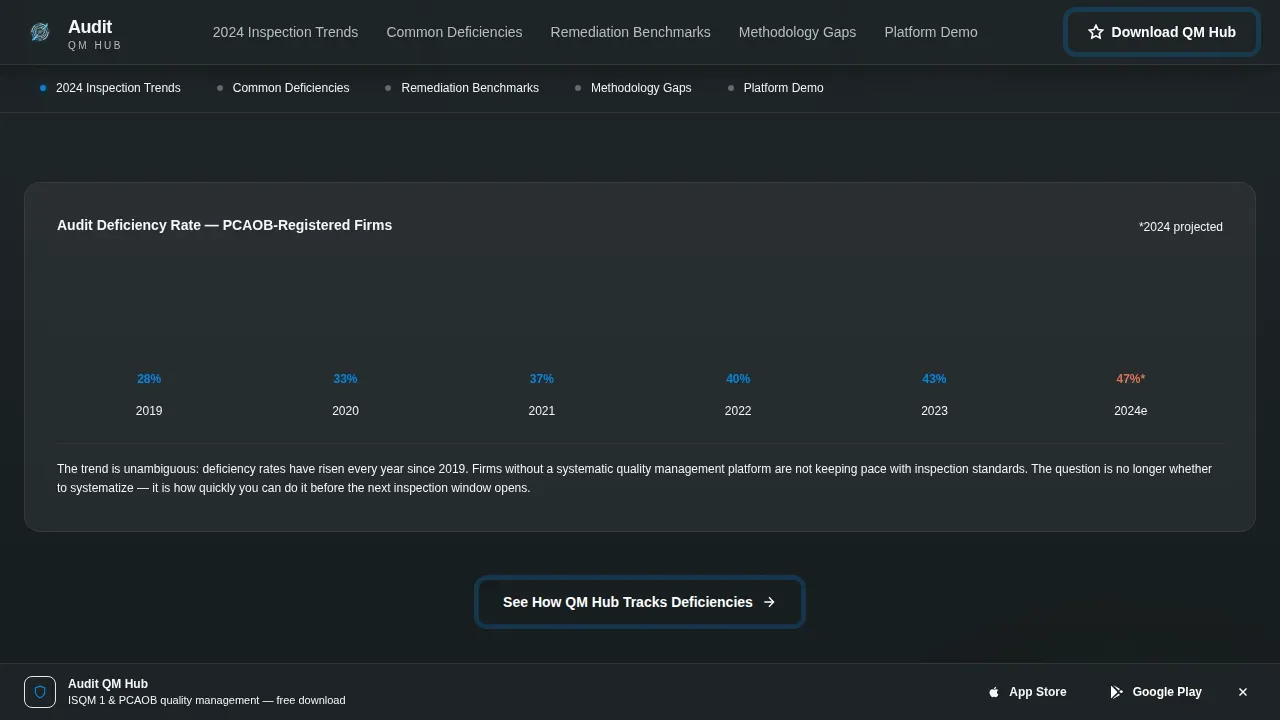Screen dimensions: 1280x720
Task: Click the Apple icon beside App Store
Action: pos(994,692)
